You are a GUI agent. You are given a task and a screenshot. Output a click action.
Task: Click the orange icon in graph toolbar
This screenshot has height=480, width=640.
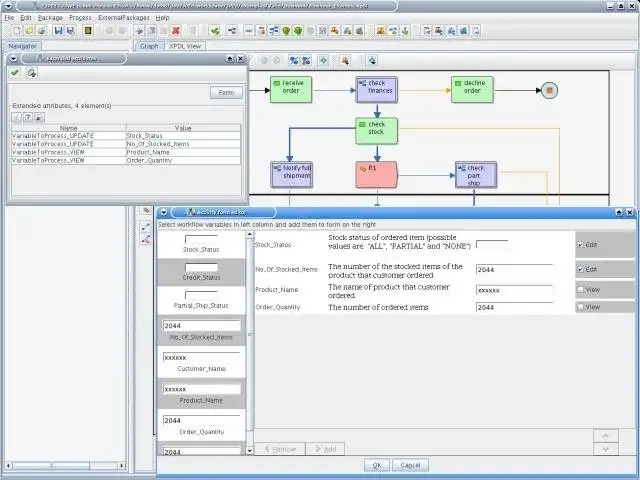pyautogui.click(x=345, y=61)
